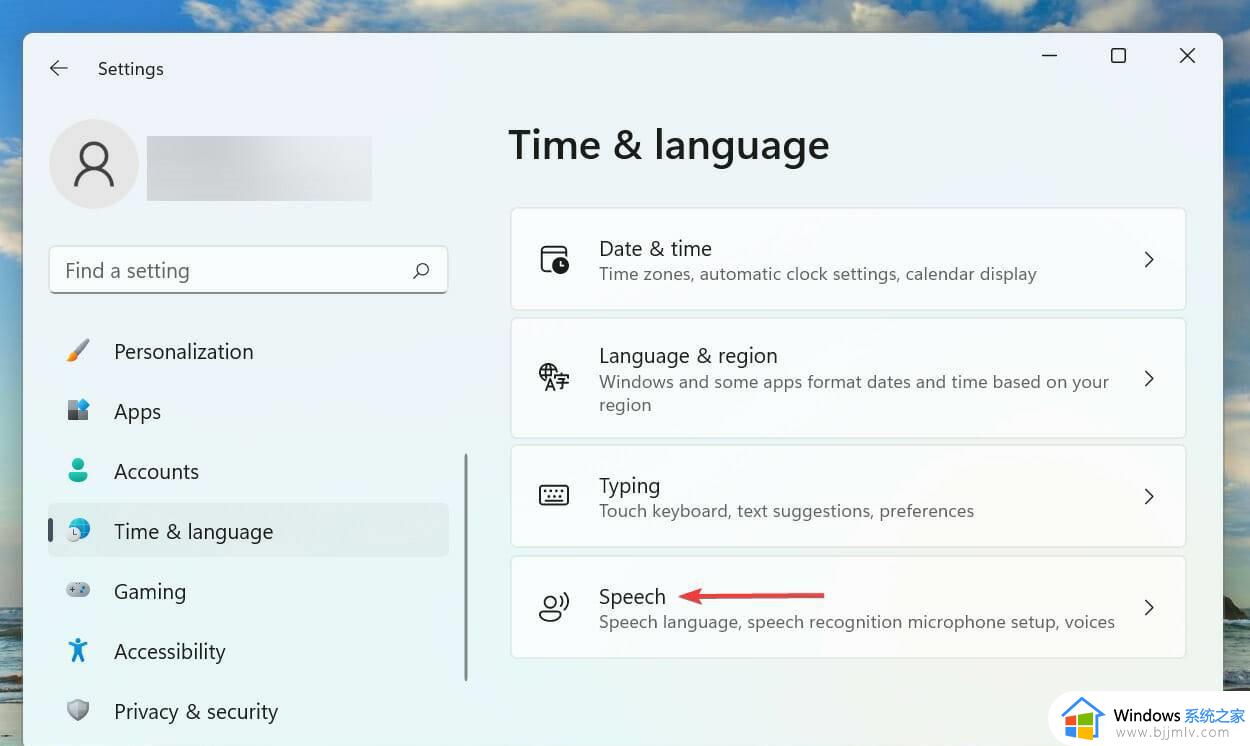Select Time & language sidebar item
This screenshot has width=1250, height=746.
248,531
